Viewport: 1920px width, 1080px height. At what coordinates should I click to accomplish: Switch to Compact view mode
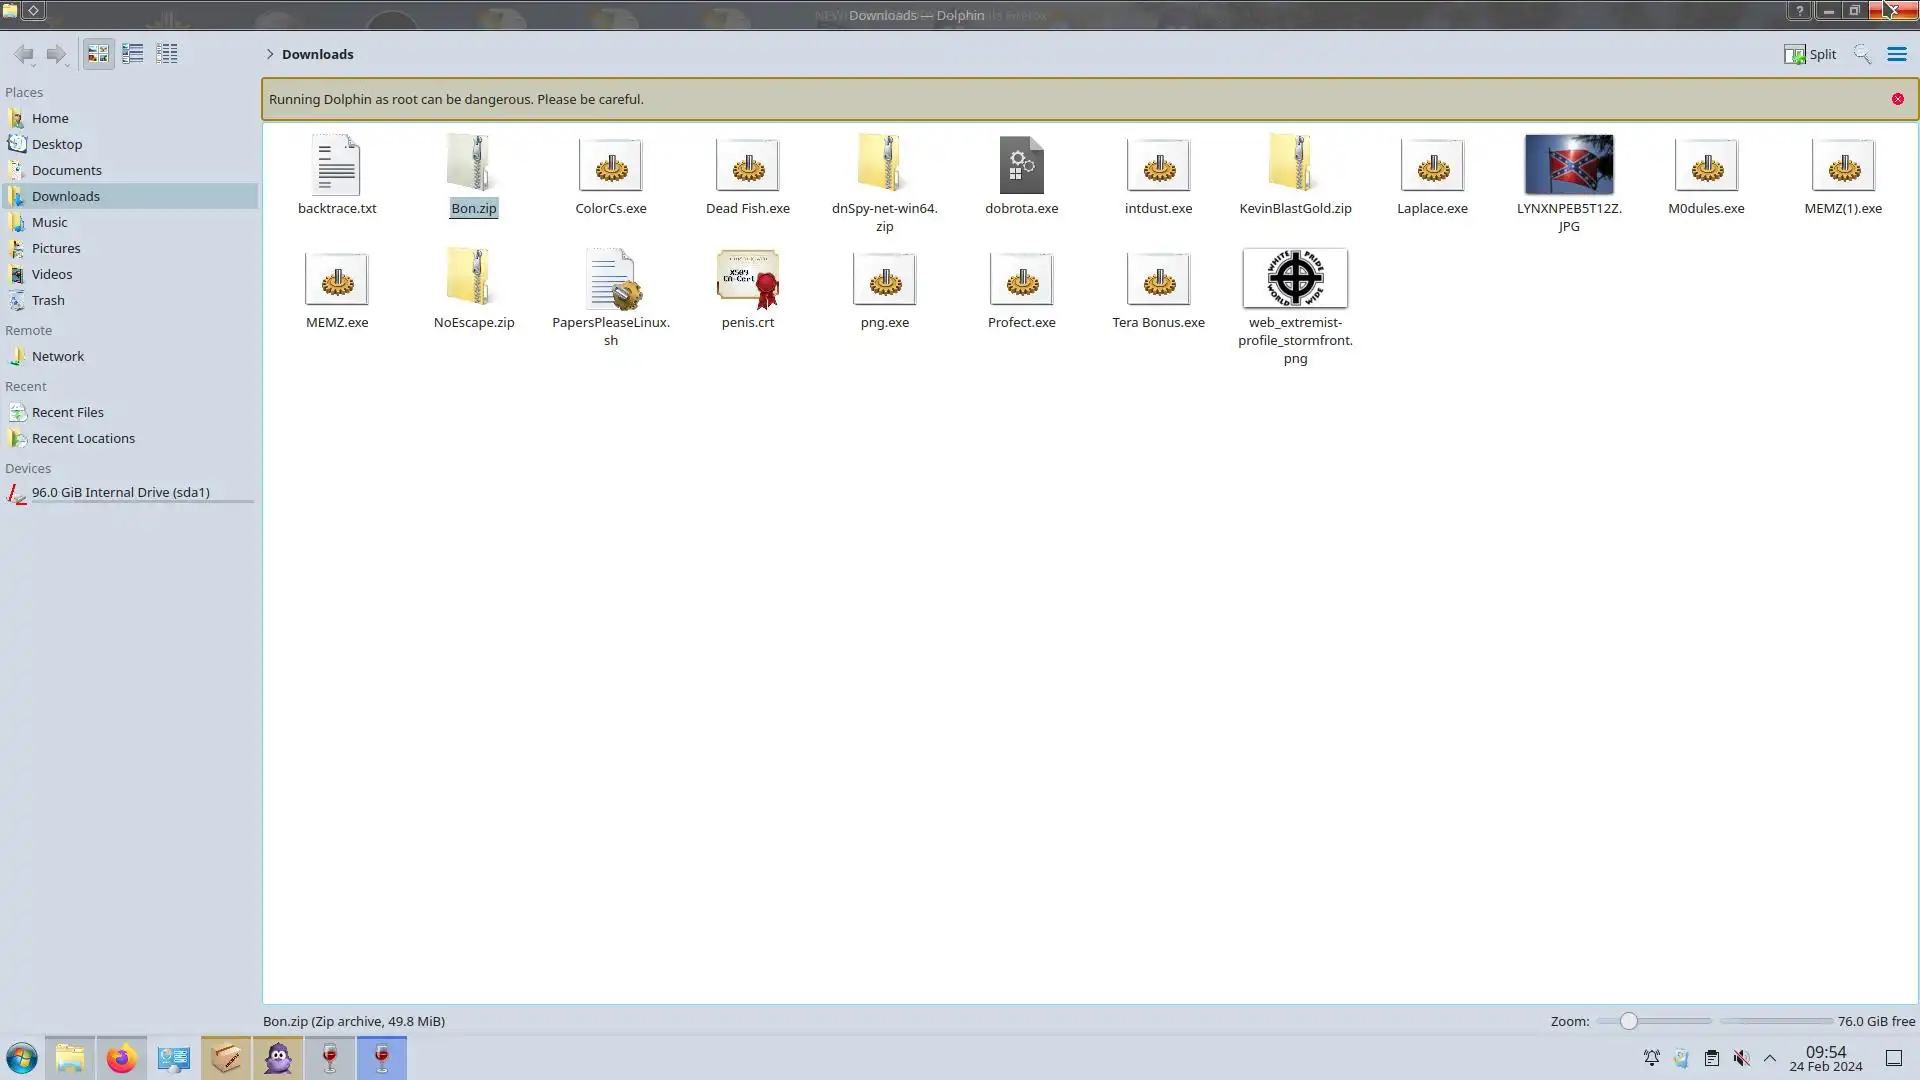[132, 54]
